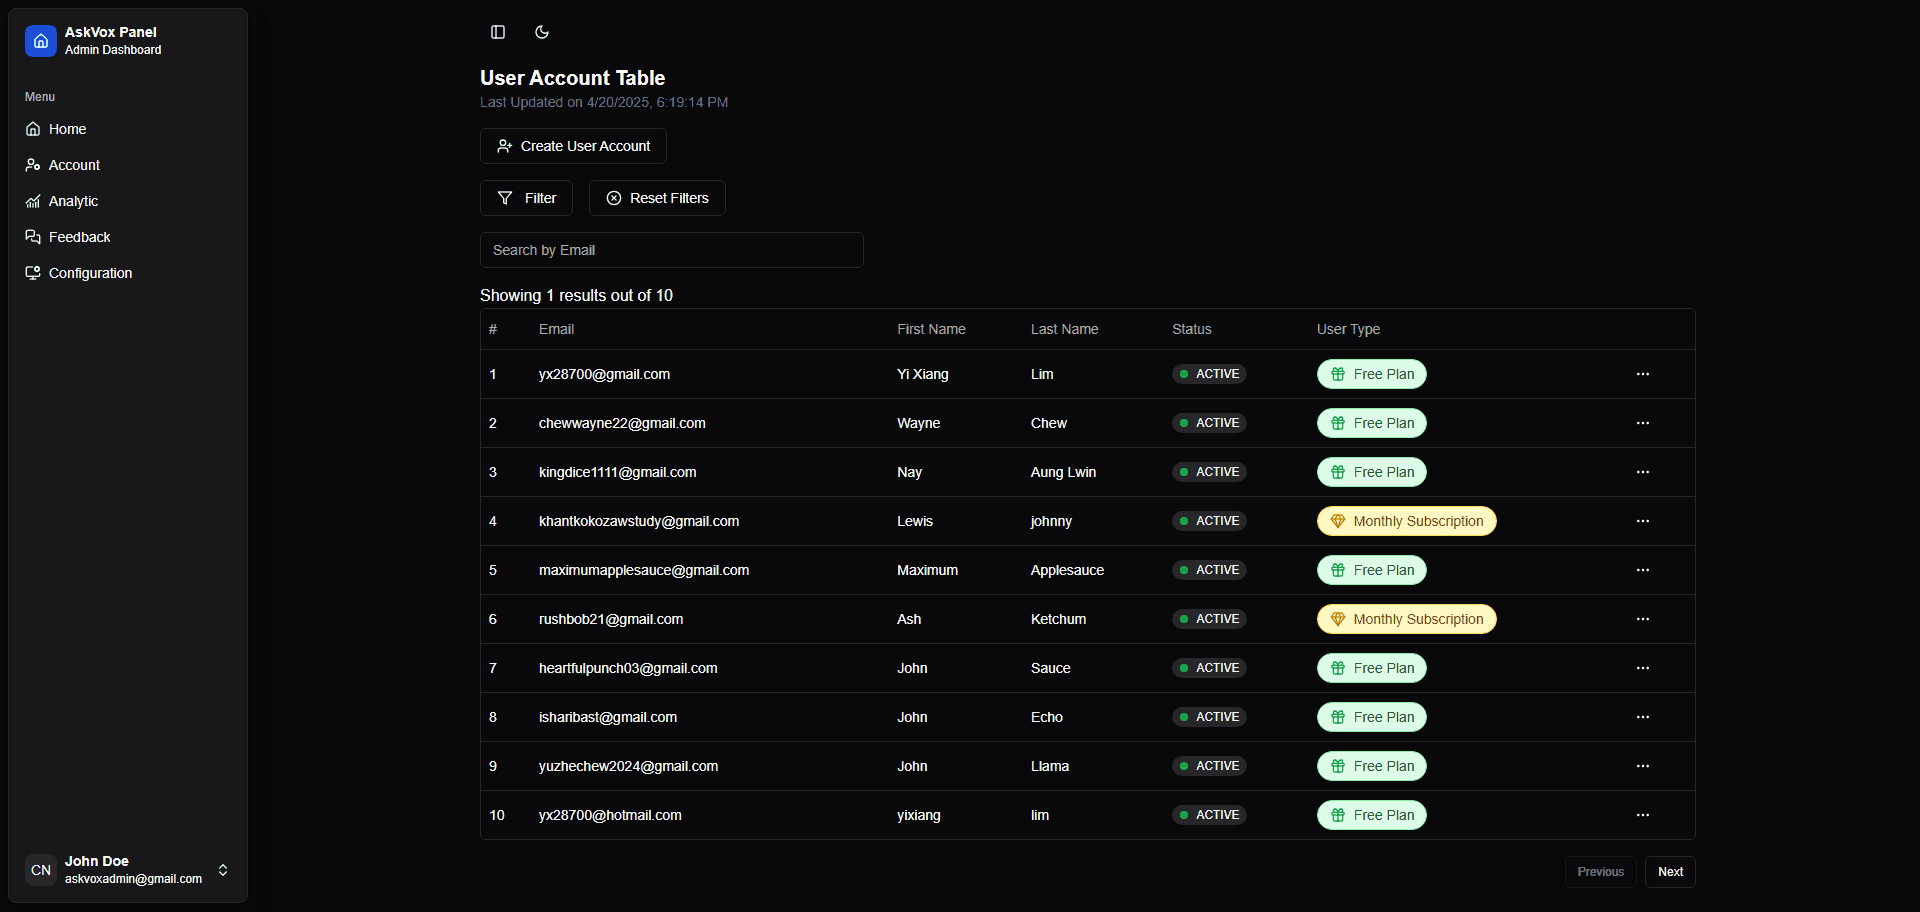The image size is (1920, 912).
Task: Click the green ACTIVE status dot for Lewis johnny
Action: 1185,521
